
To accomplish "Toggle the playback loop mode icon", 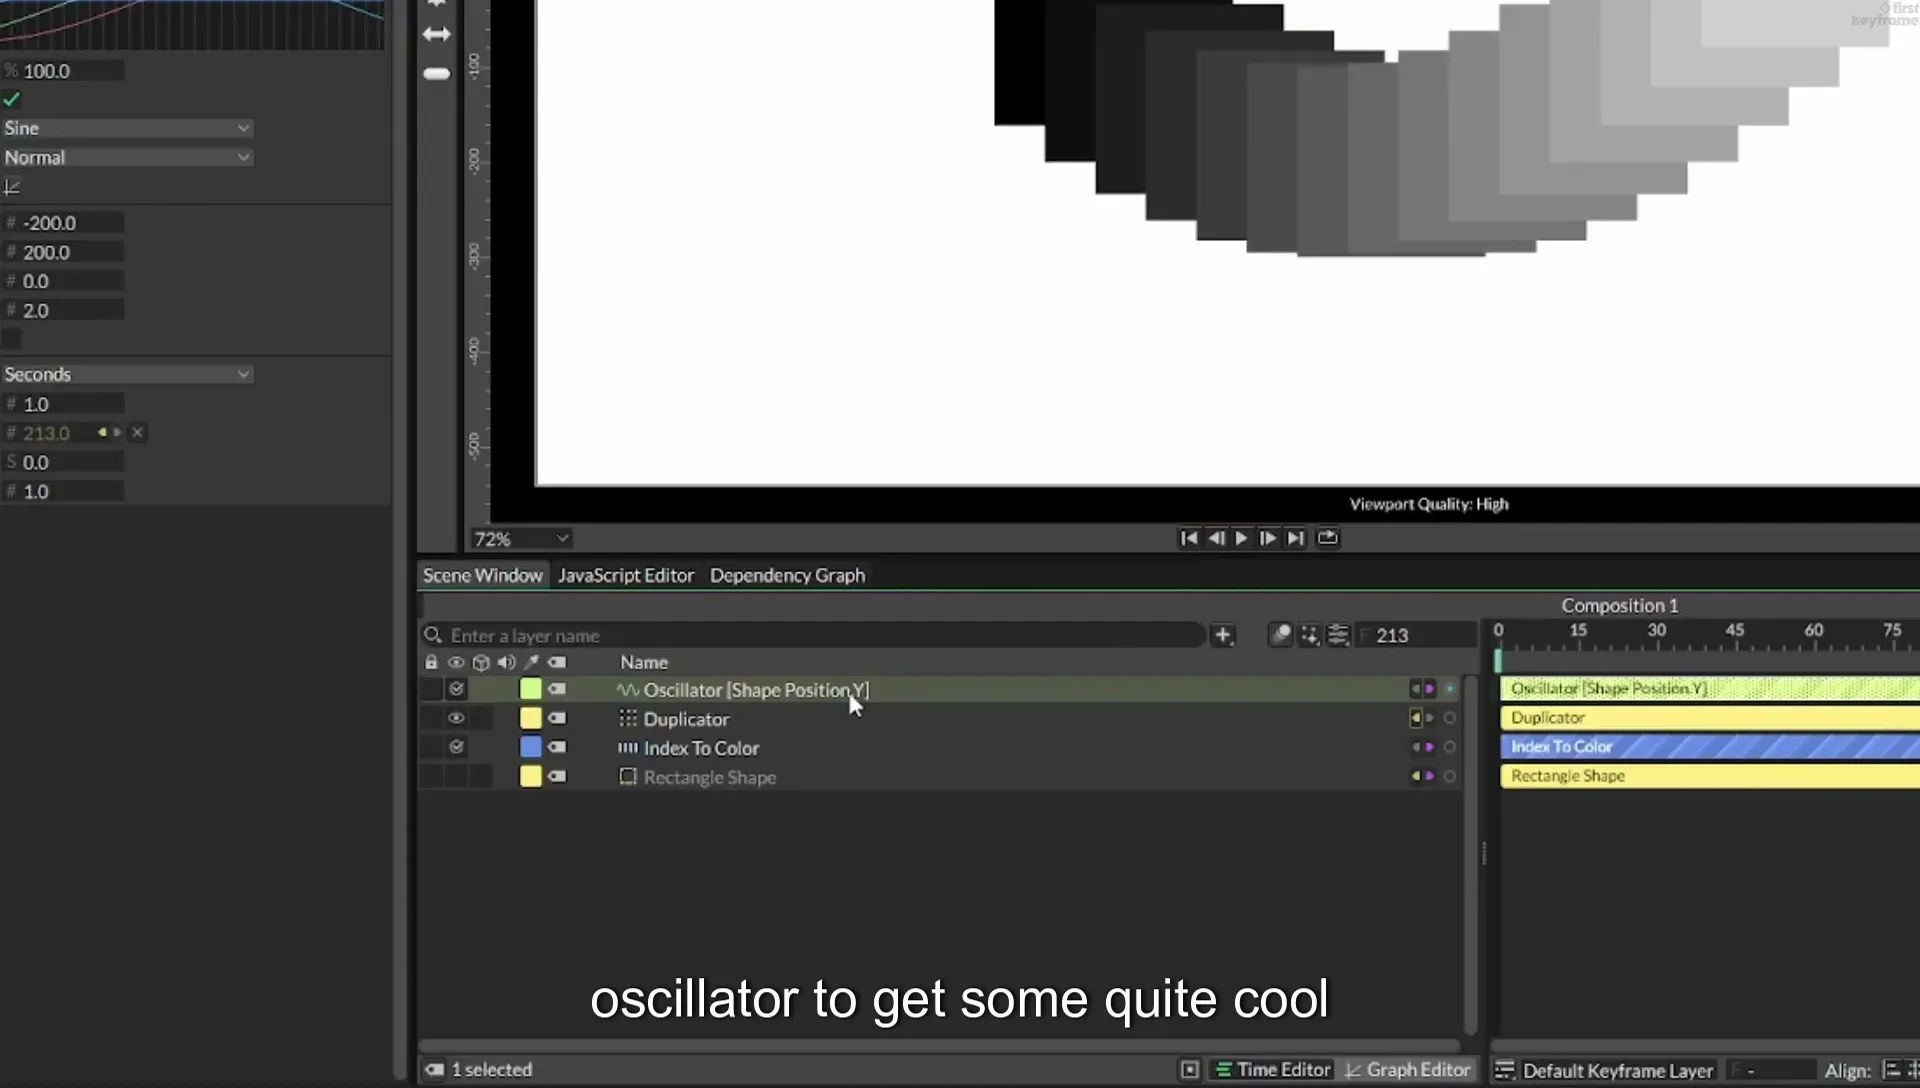I will (1327, 538).
